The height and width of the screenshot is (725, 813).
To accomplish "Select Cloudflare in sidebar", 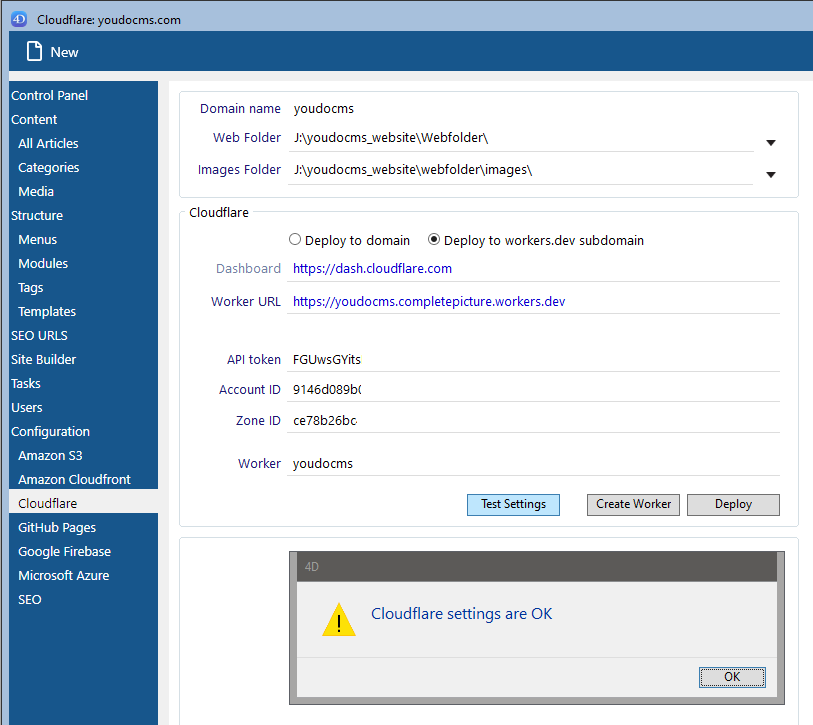I will click(x=83, y=503).
